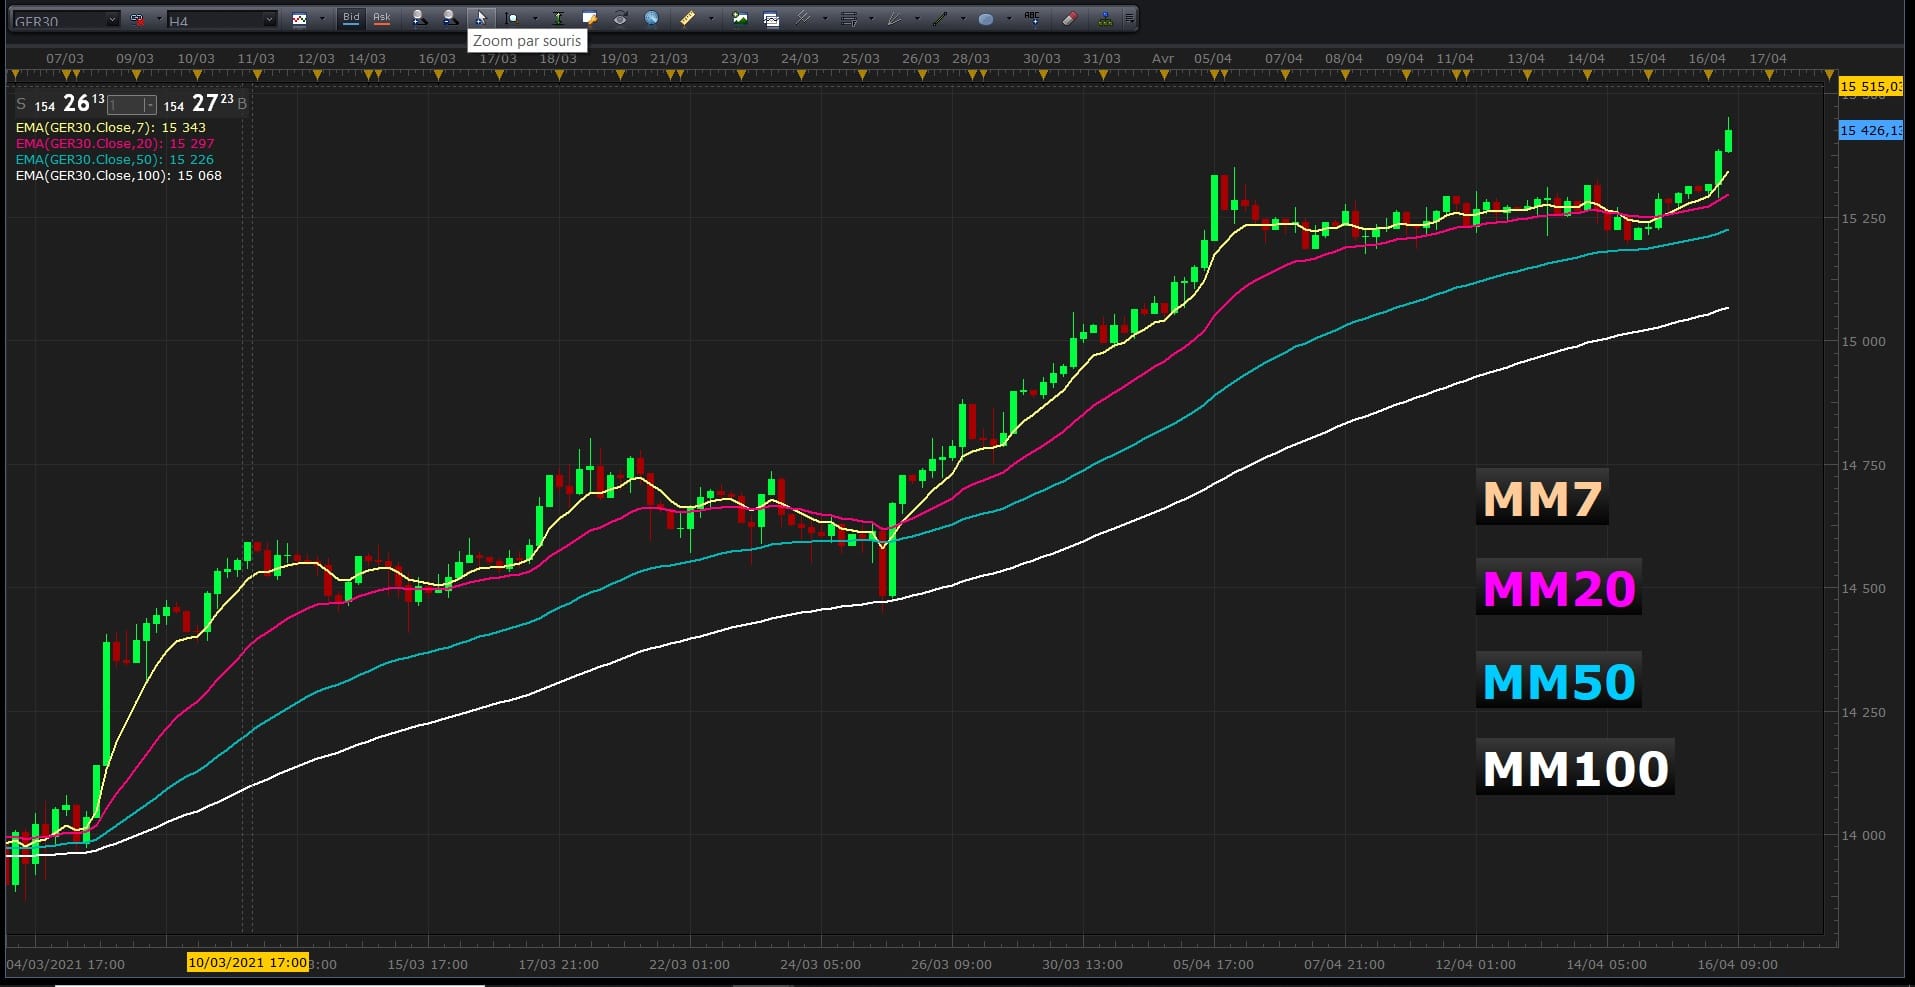
Task: Click the trade amount input field
Action: click(125, 105)
